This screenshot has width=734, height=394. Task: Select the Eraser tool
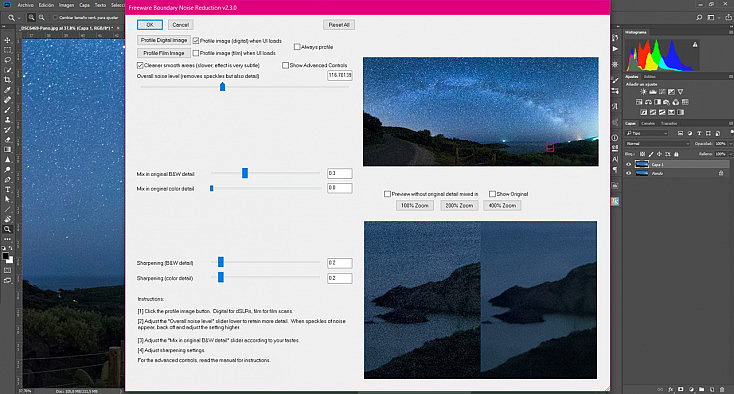pos(7,139)
